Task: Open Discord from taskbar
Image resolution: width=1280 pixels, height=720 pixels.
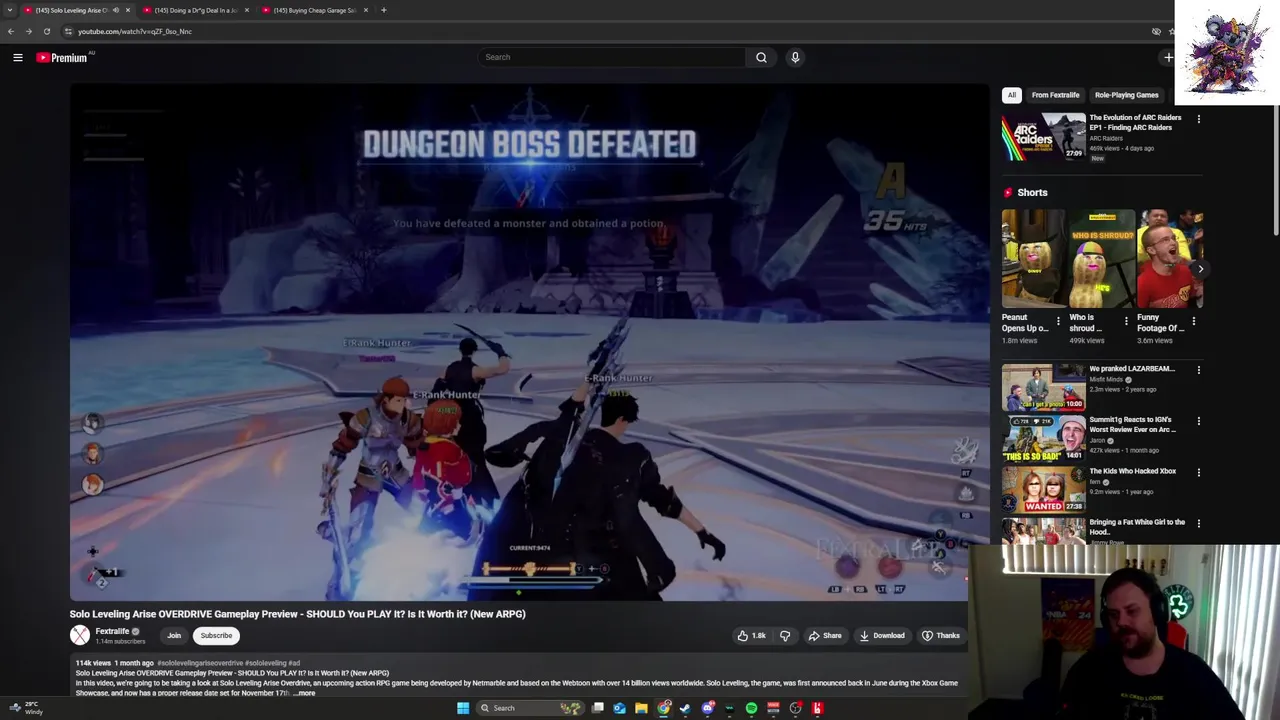Action: (x=707, y=708)
